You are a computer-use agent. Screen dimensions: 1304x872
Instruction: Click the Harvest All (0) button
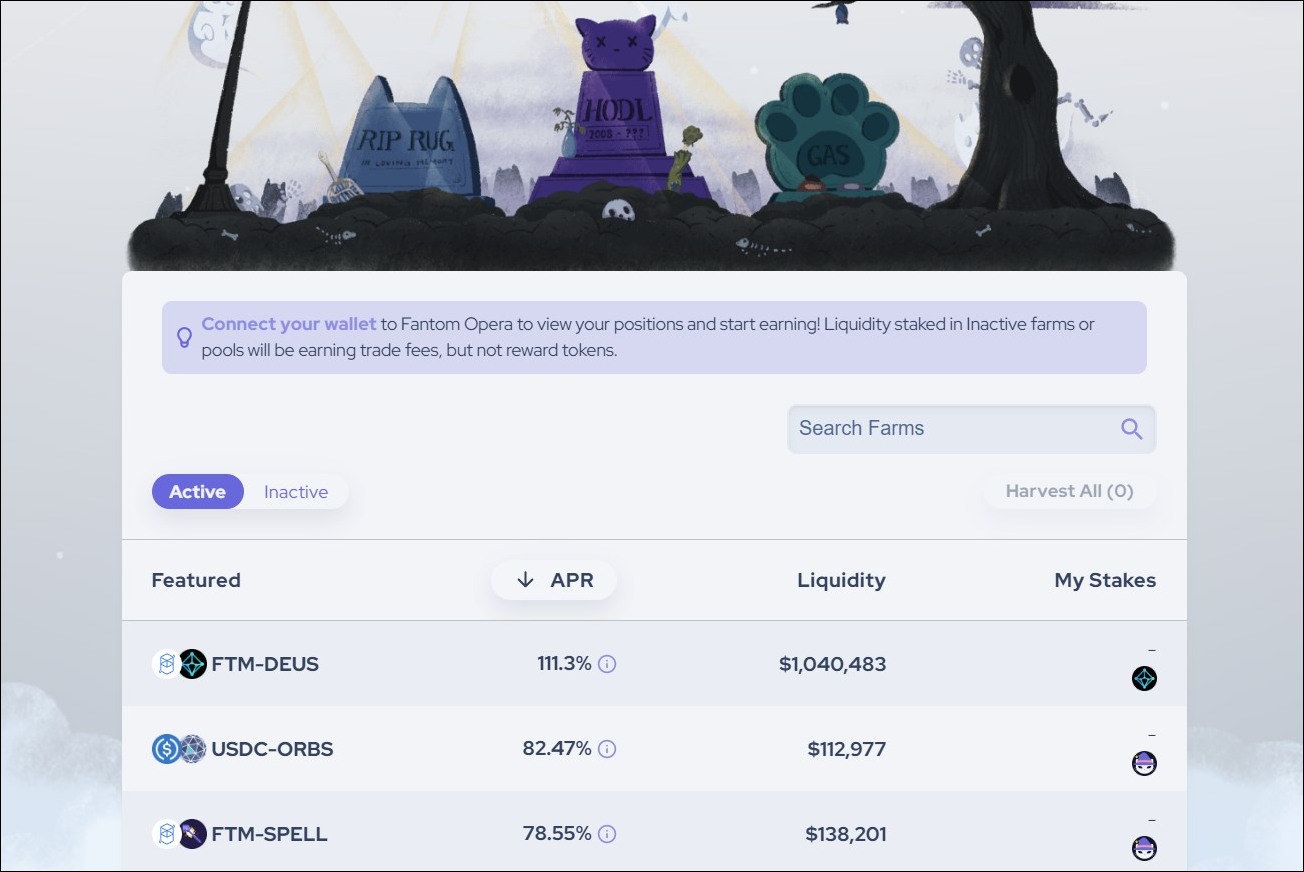click(x=1069, y=491)
